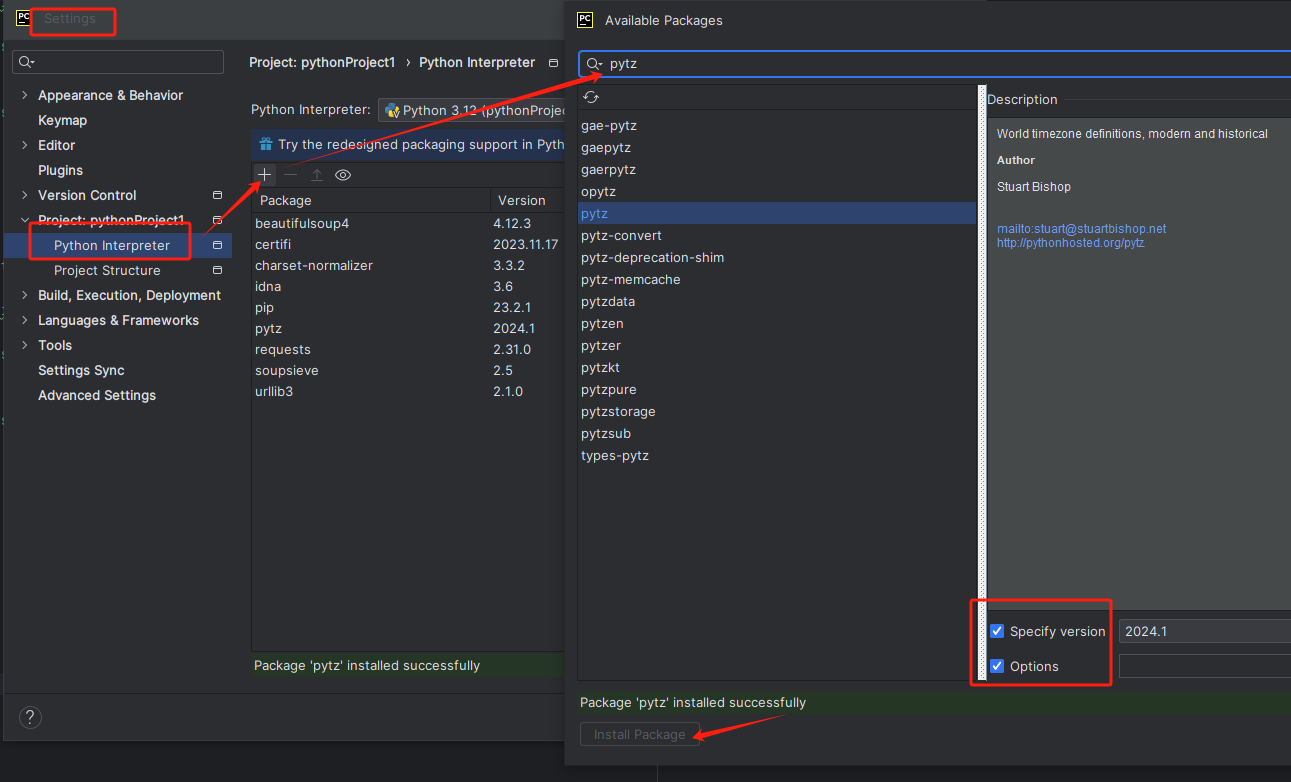Image resolution: width=1291 pixels, height=782 pixels.
Task: Select Keymap in the settings tree
Action: point(62,120)
